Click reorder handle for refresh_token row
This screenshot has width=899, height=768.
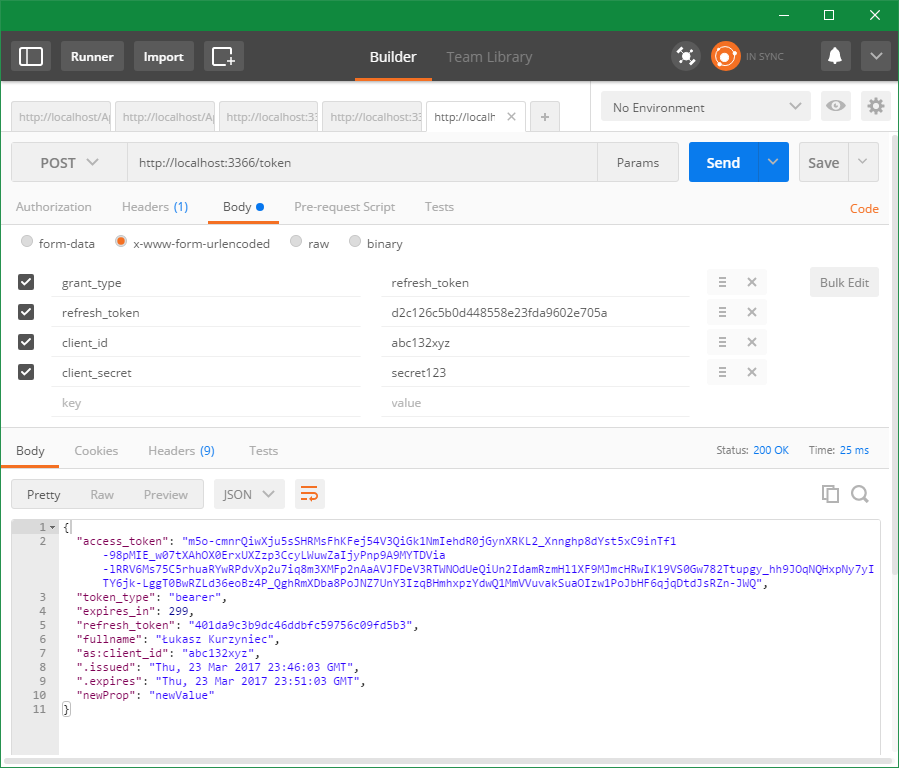coord(722,312)
